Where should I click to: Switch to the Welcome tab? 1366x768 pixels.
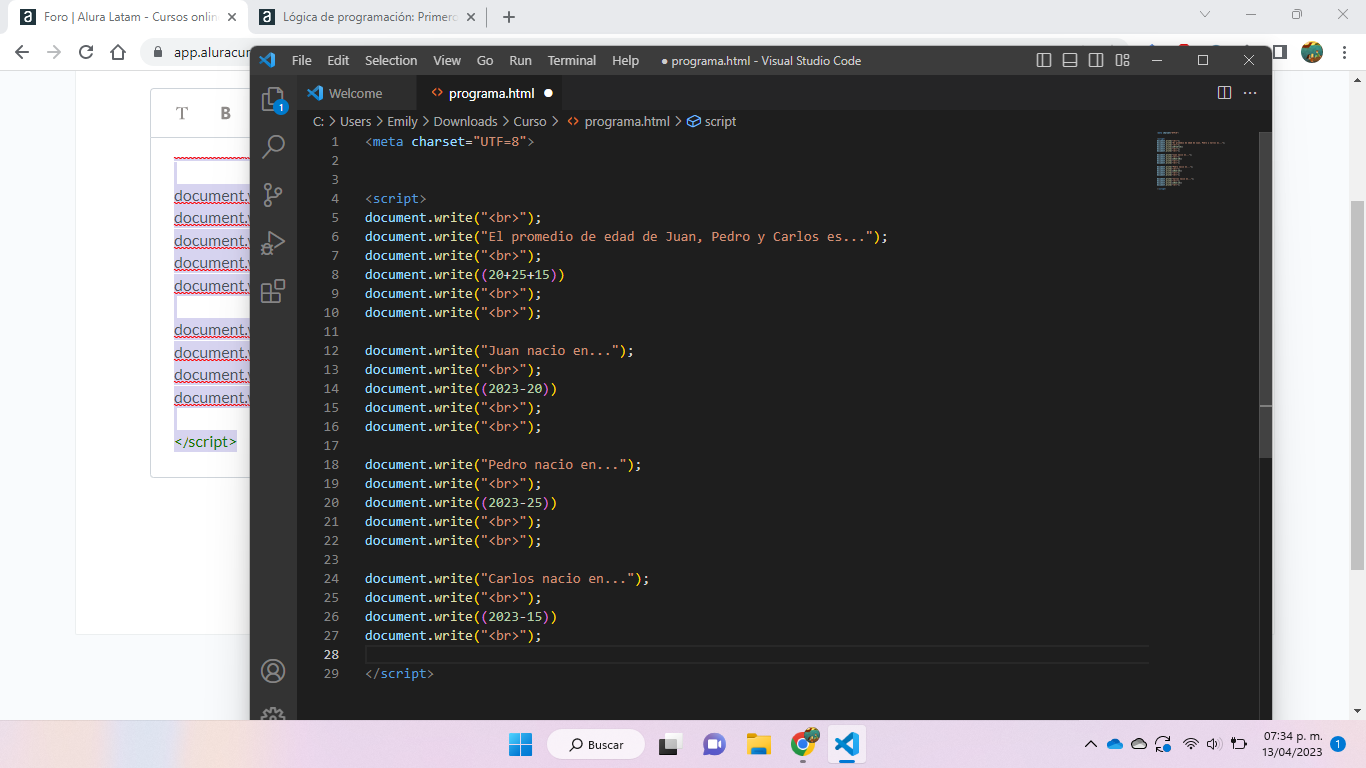coord(357,93)
